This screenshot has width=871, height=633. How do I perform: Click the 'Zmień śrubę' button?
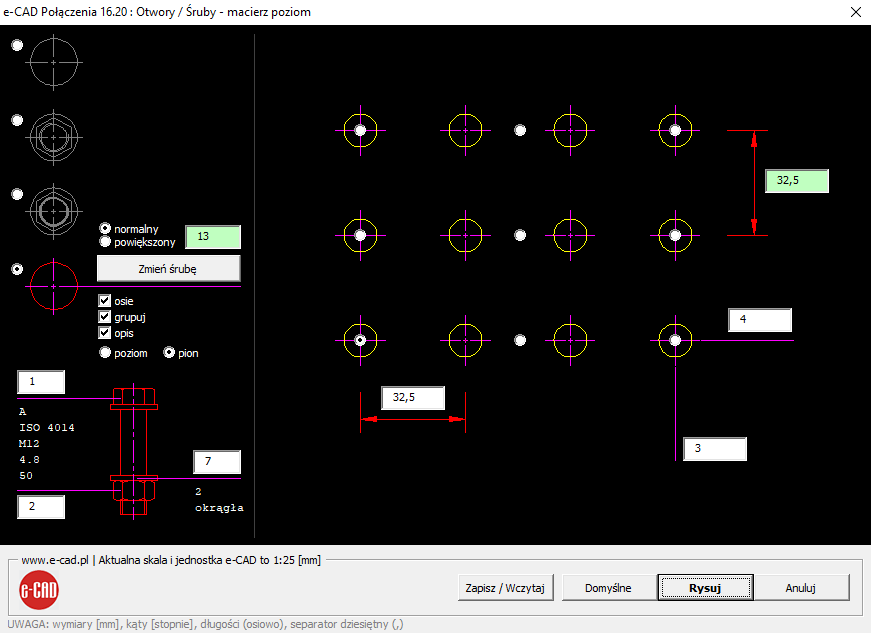168,269
